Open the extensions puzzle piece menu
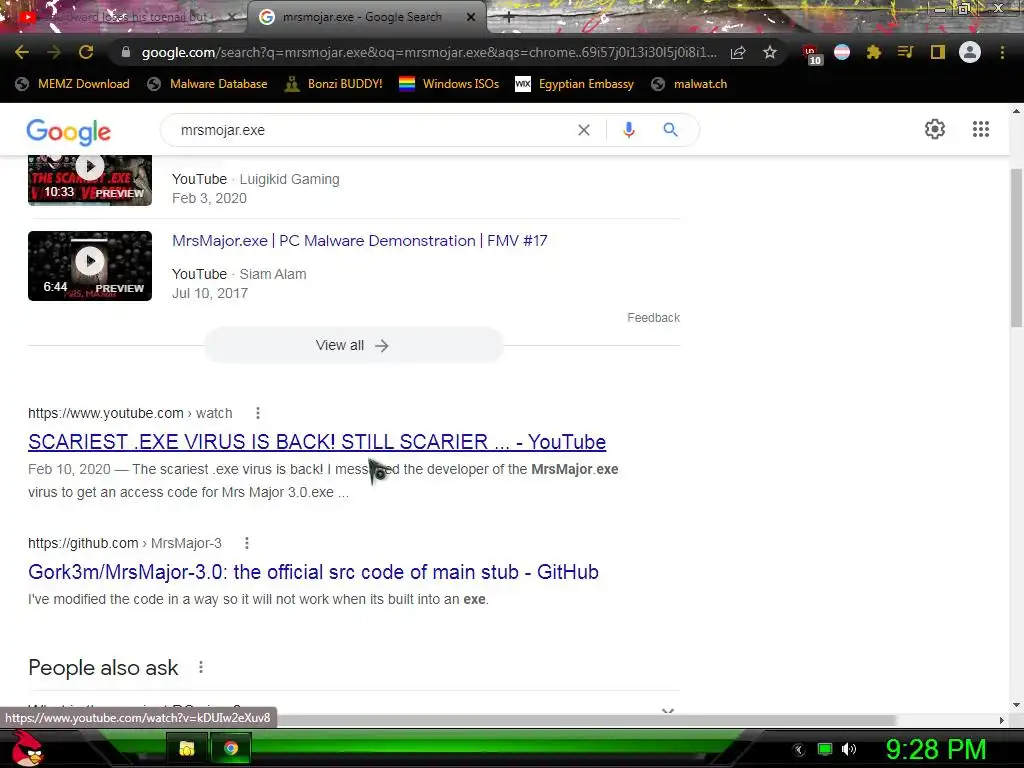This screenshot has width=1024, height=768. [x=873, y=52]
